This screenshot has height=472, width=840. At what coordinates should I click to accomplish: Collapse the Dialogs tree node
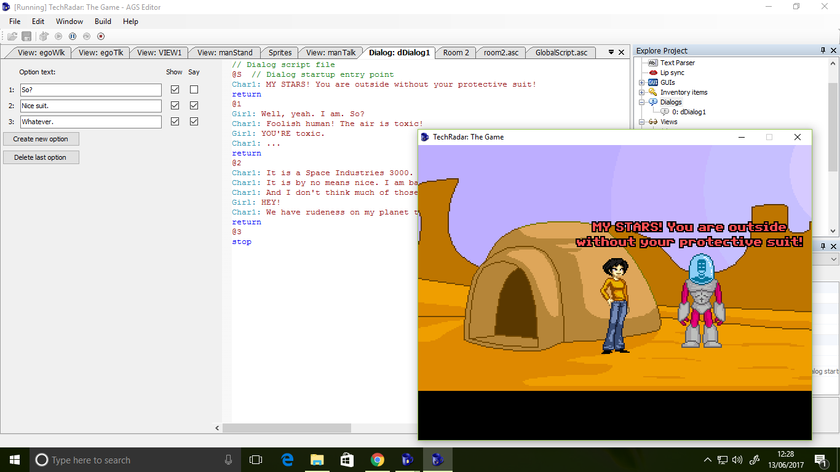coord(642,102)
